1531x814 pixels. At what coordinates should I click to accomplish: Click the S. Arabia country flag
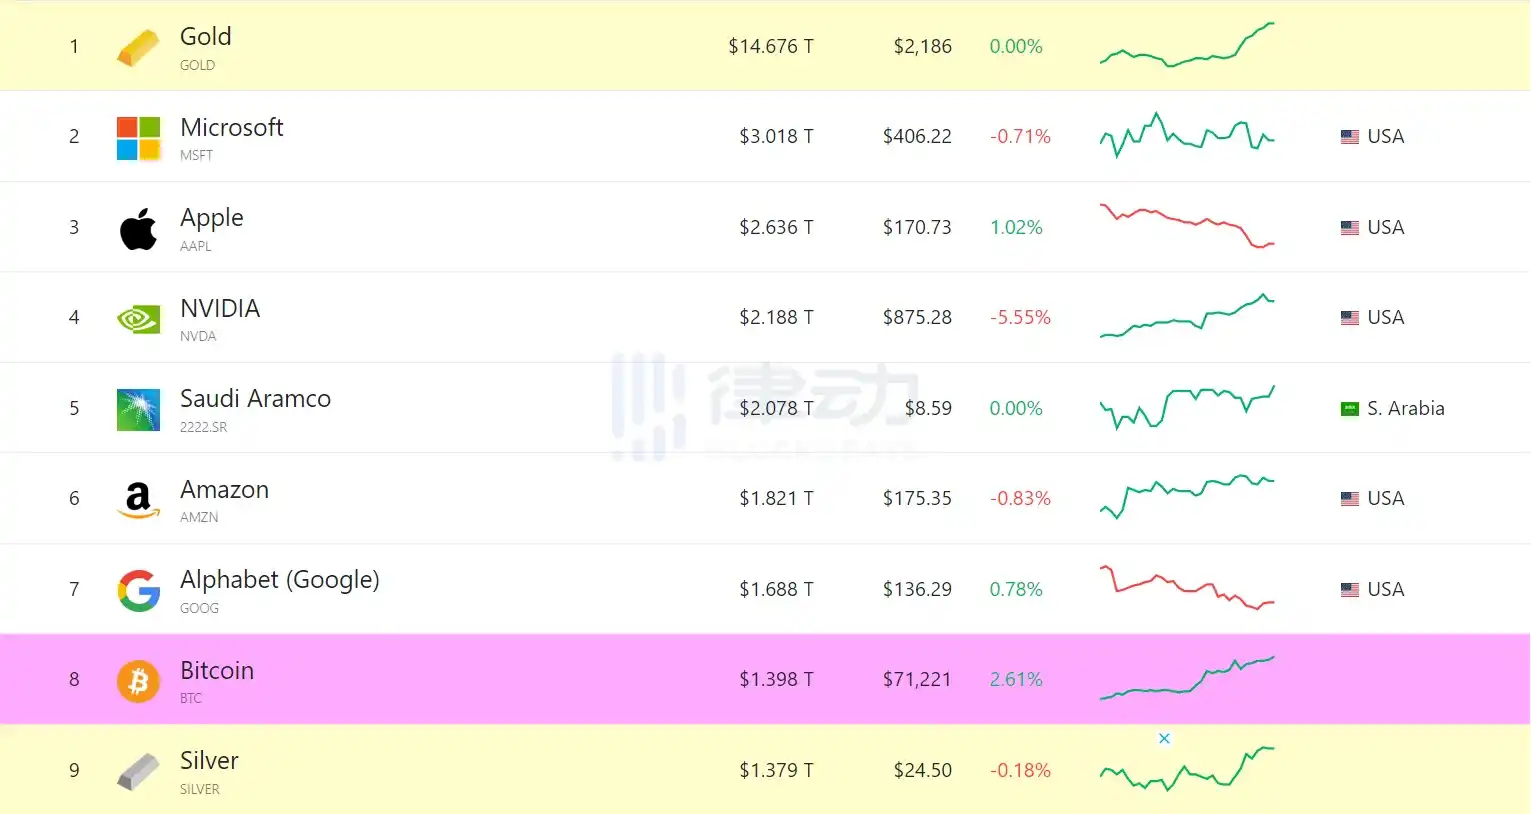(1350, 409)
